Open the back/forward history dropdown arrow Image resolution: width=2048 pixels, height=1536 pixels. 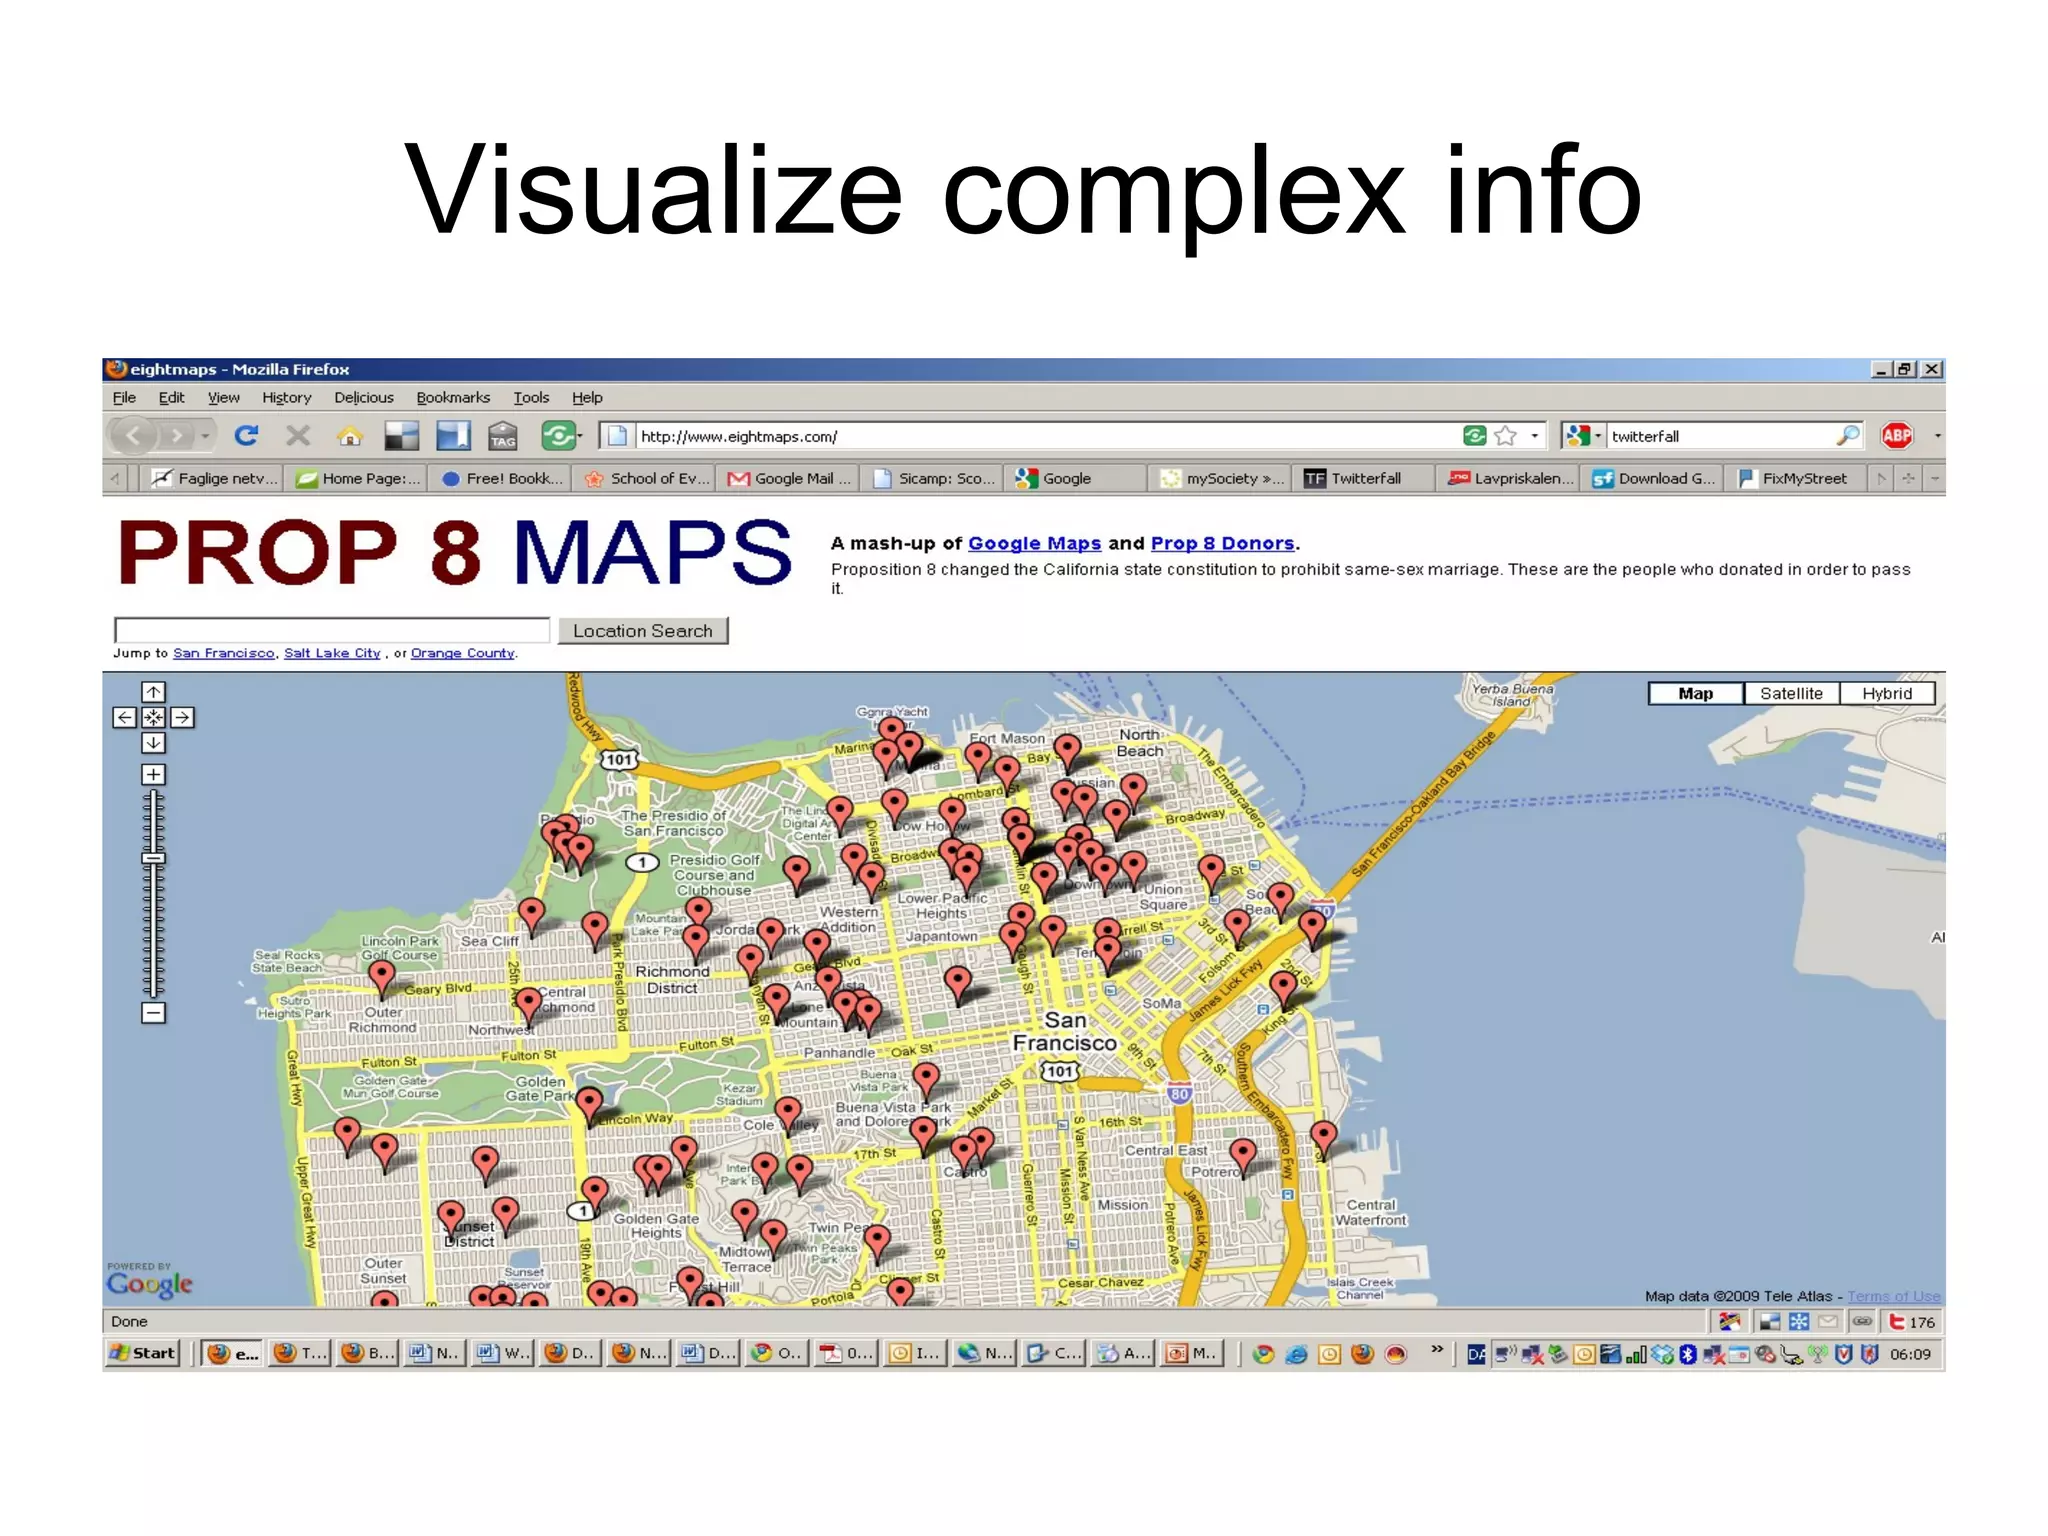(205, 436)
